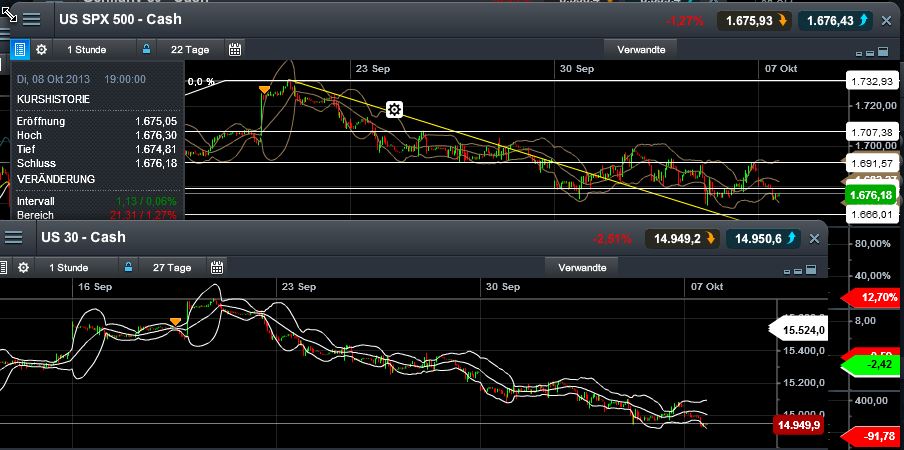Click the 1.707,38 price level label
The width and height of the screenshot is (904, 450).
pos(871,133)
